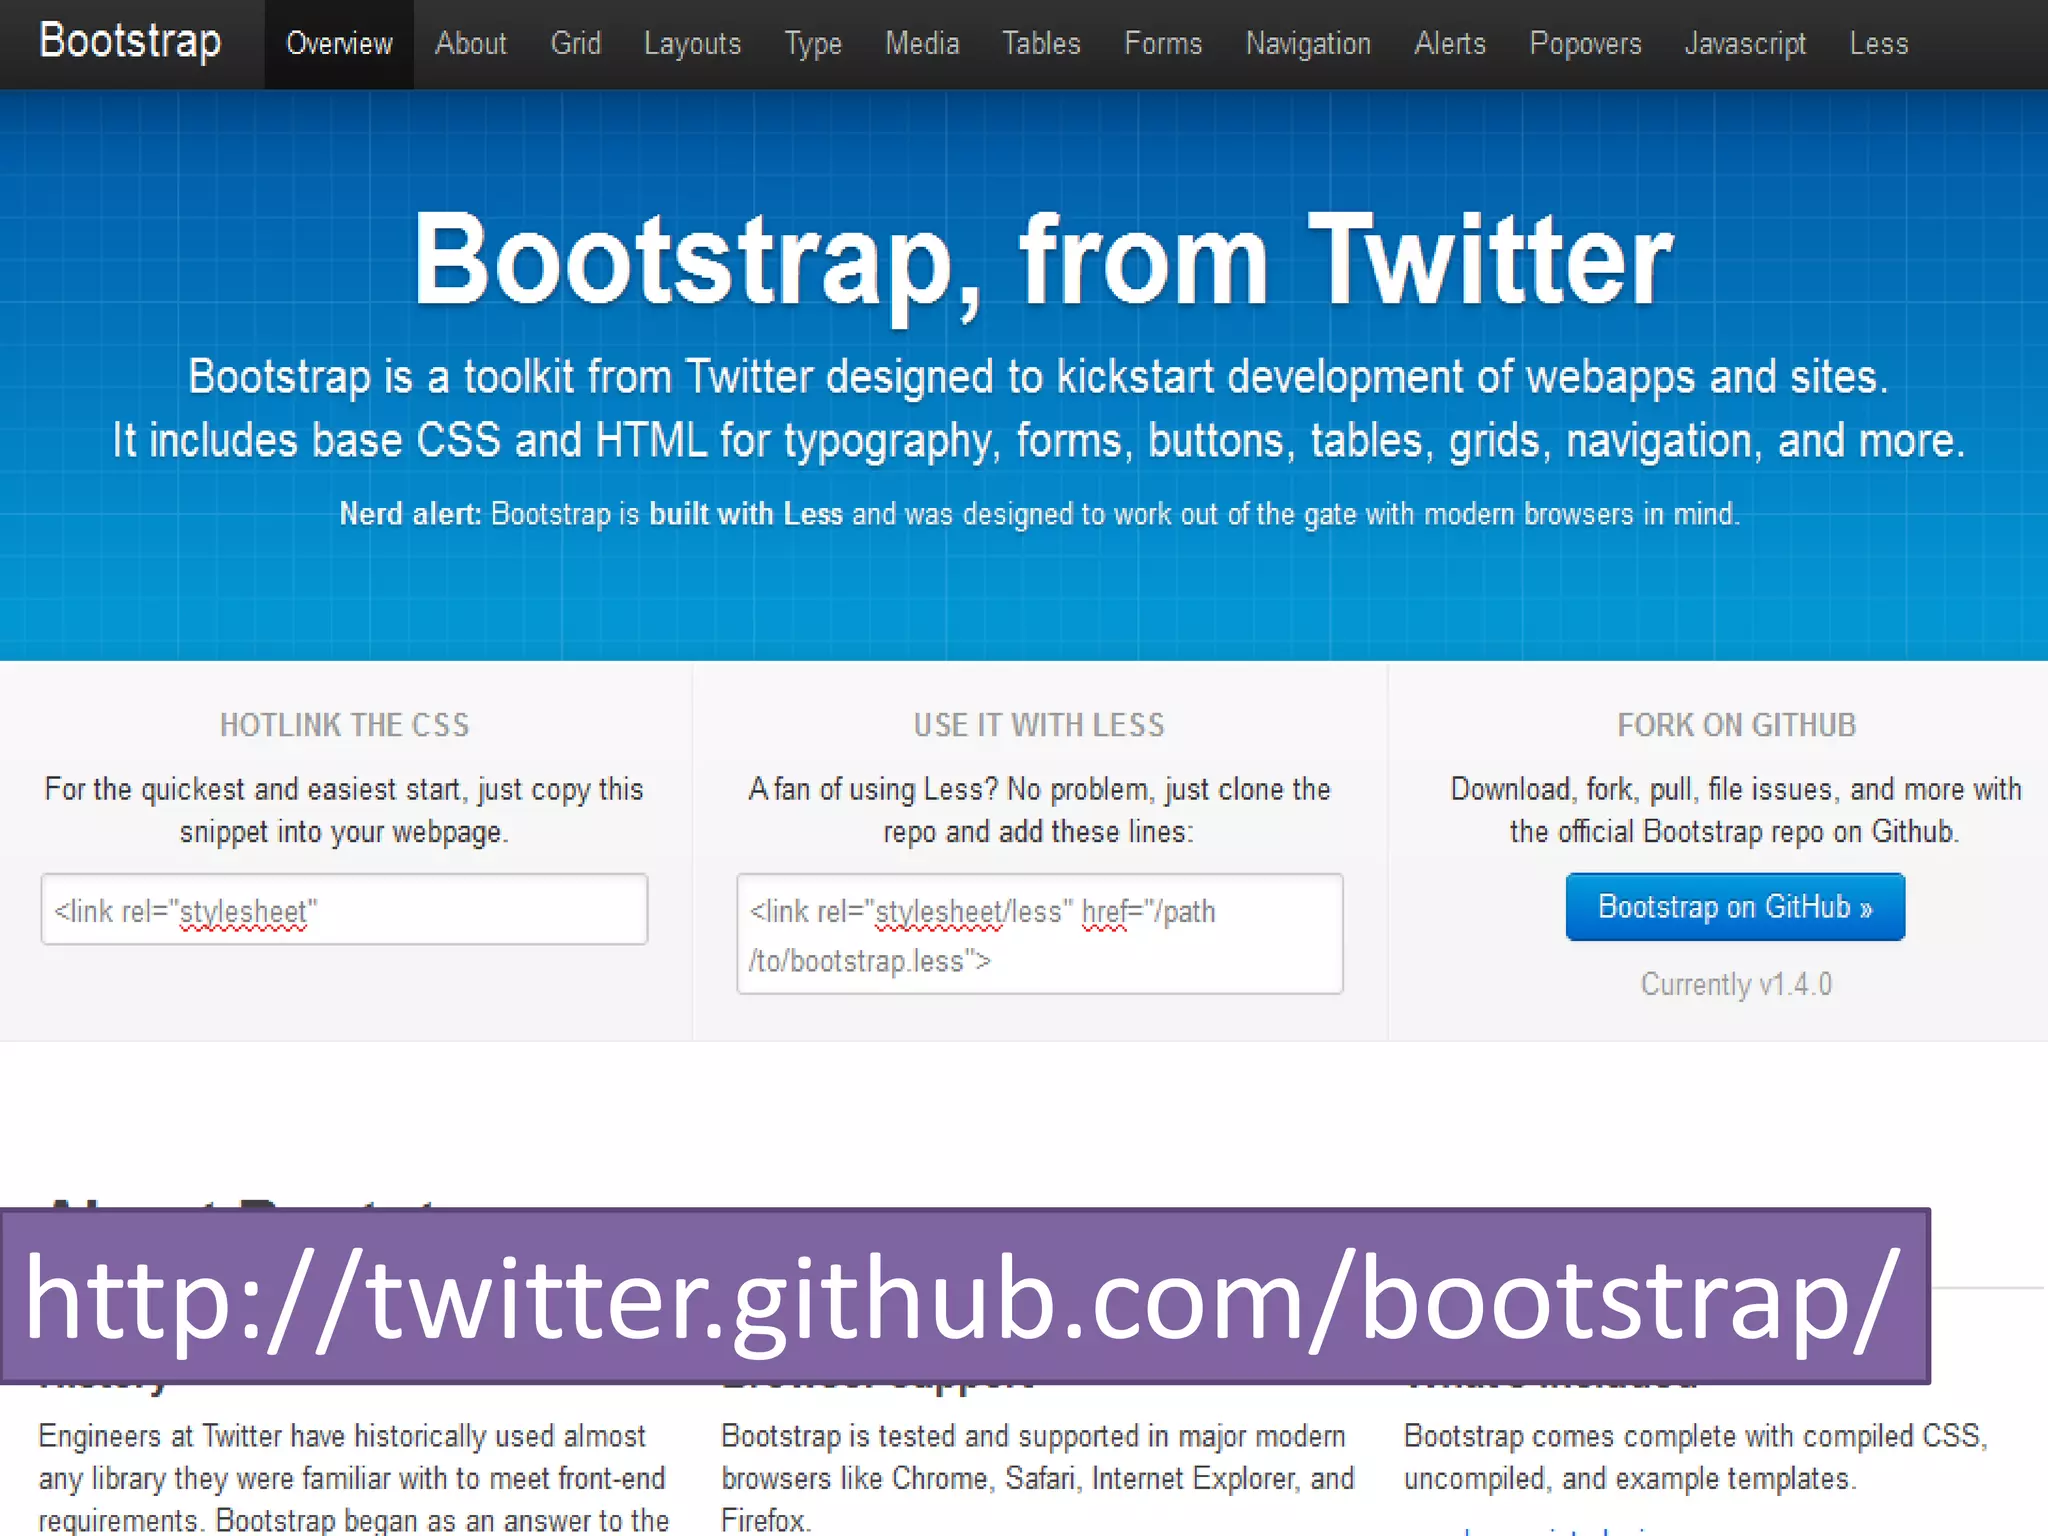The image size is (2048, 1536).
Task: Click 'Bootstrap is tested and supported' paragraph
Action: (1038, 1478)
